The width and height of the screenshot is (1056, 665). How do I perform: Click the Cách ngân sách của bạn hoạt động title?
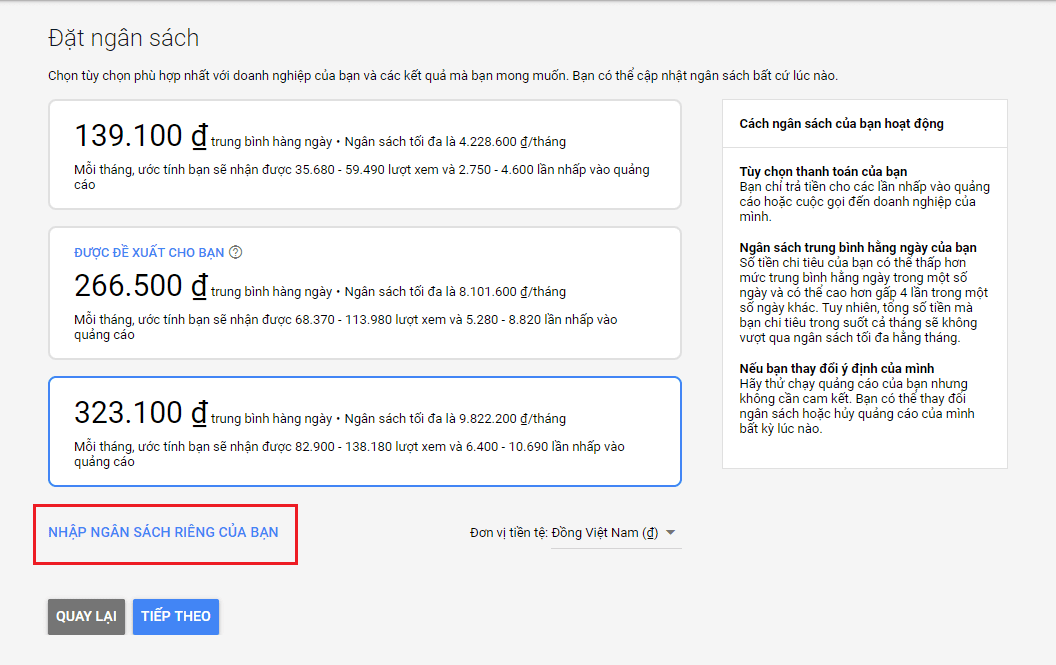tap(841, 124)
